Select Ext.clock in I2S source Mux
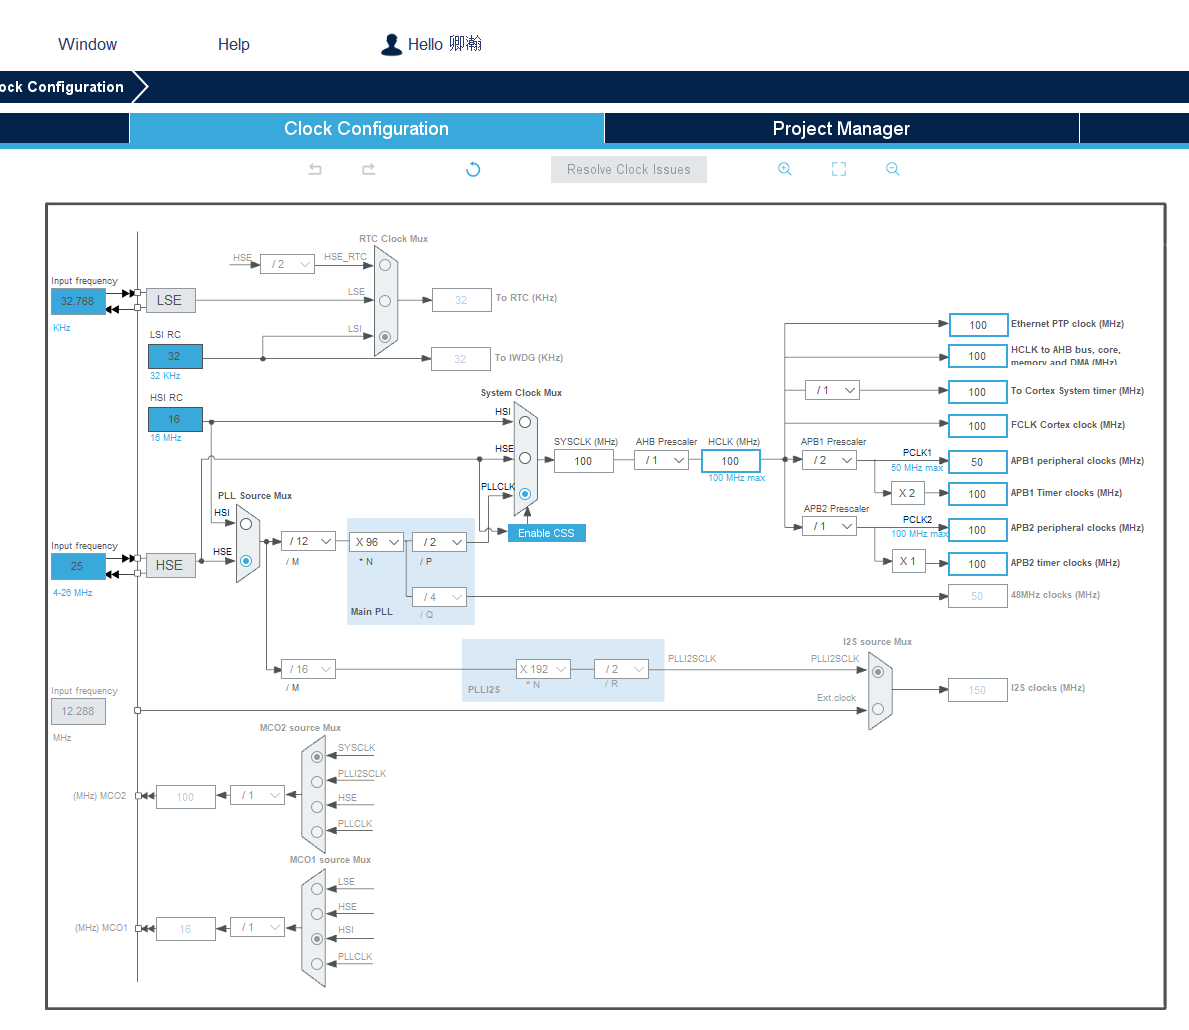This screenshot has height=1030, width=1189. coord(877,709)
